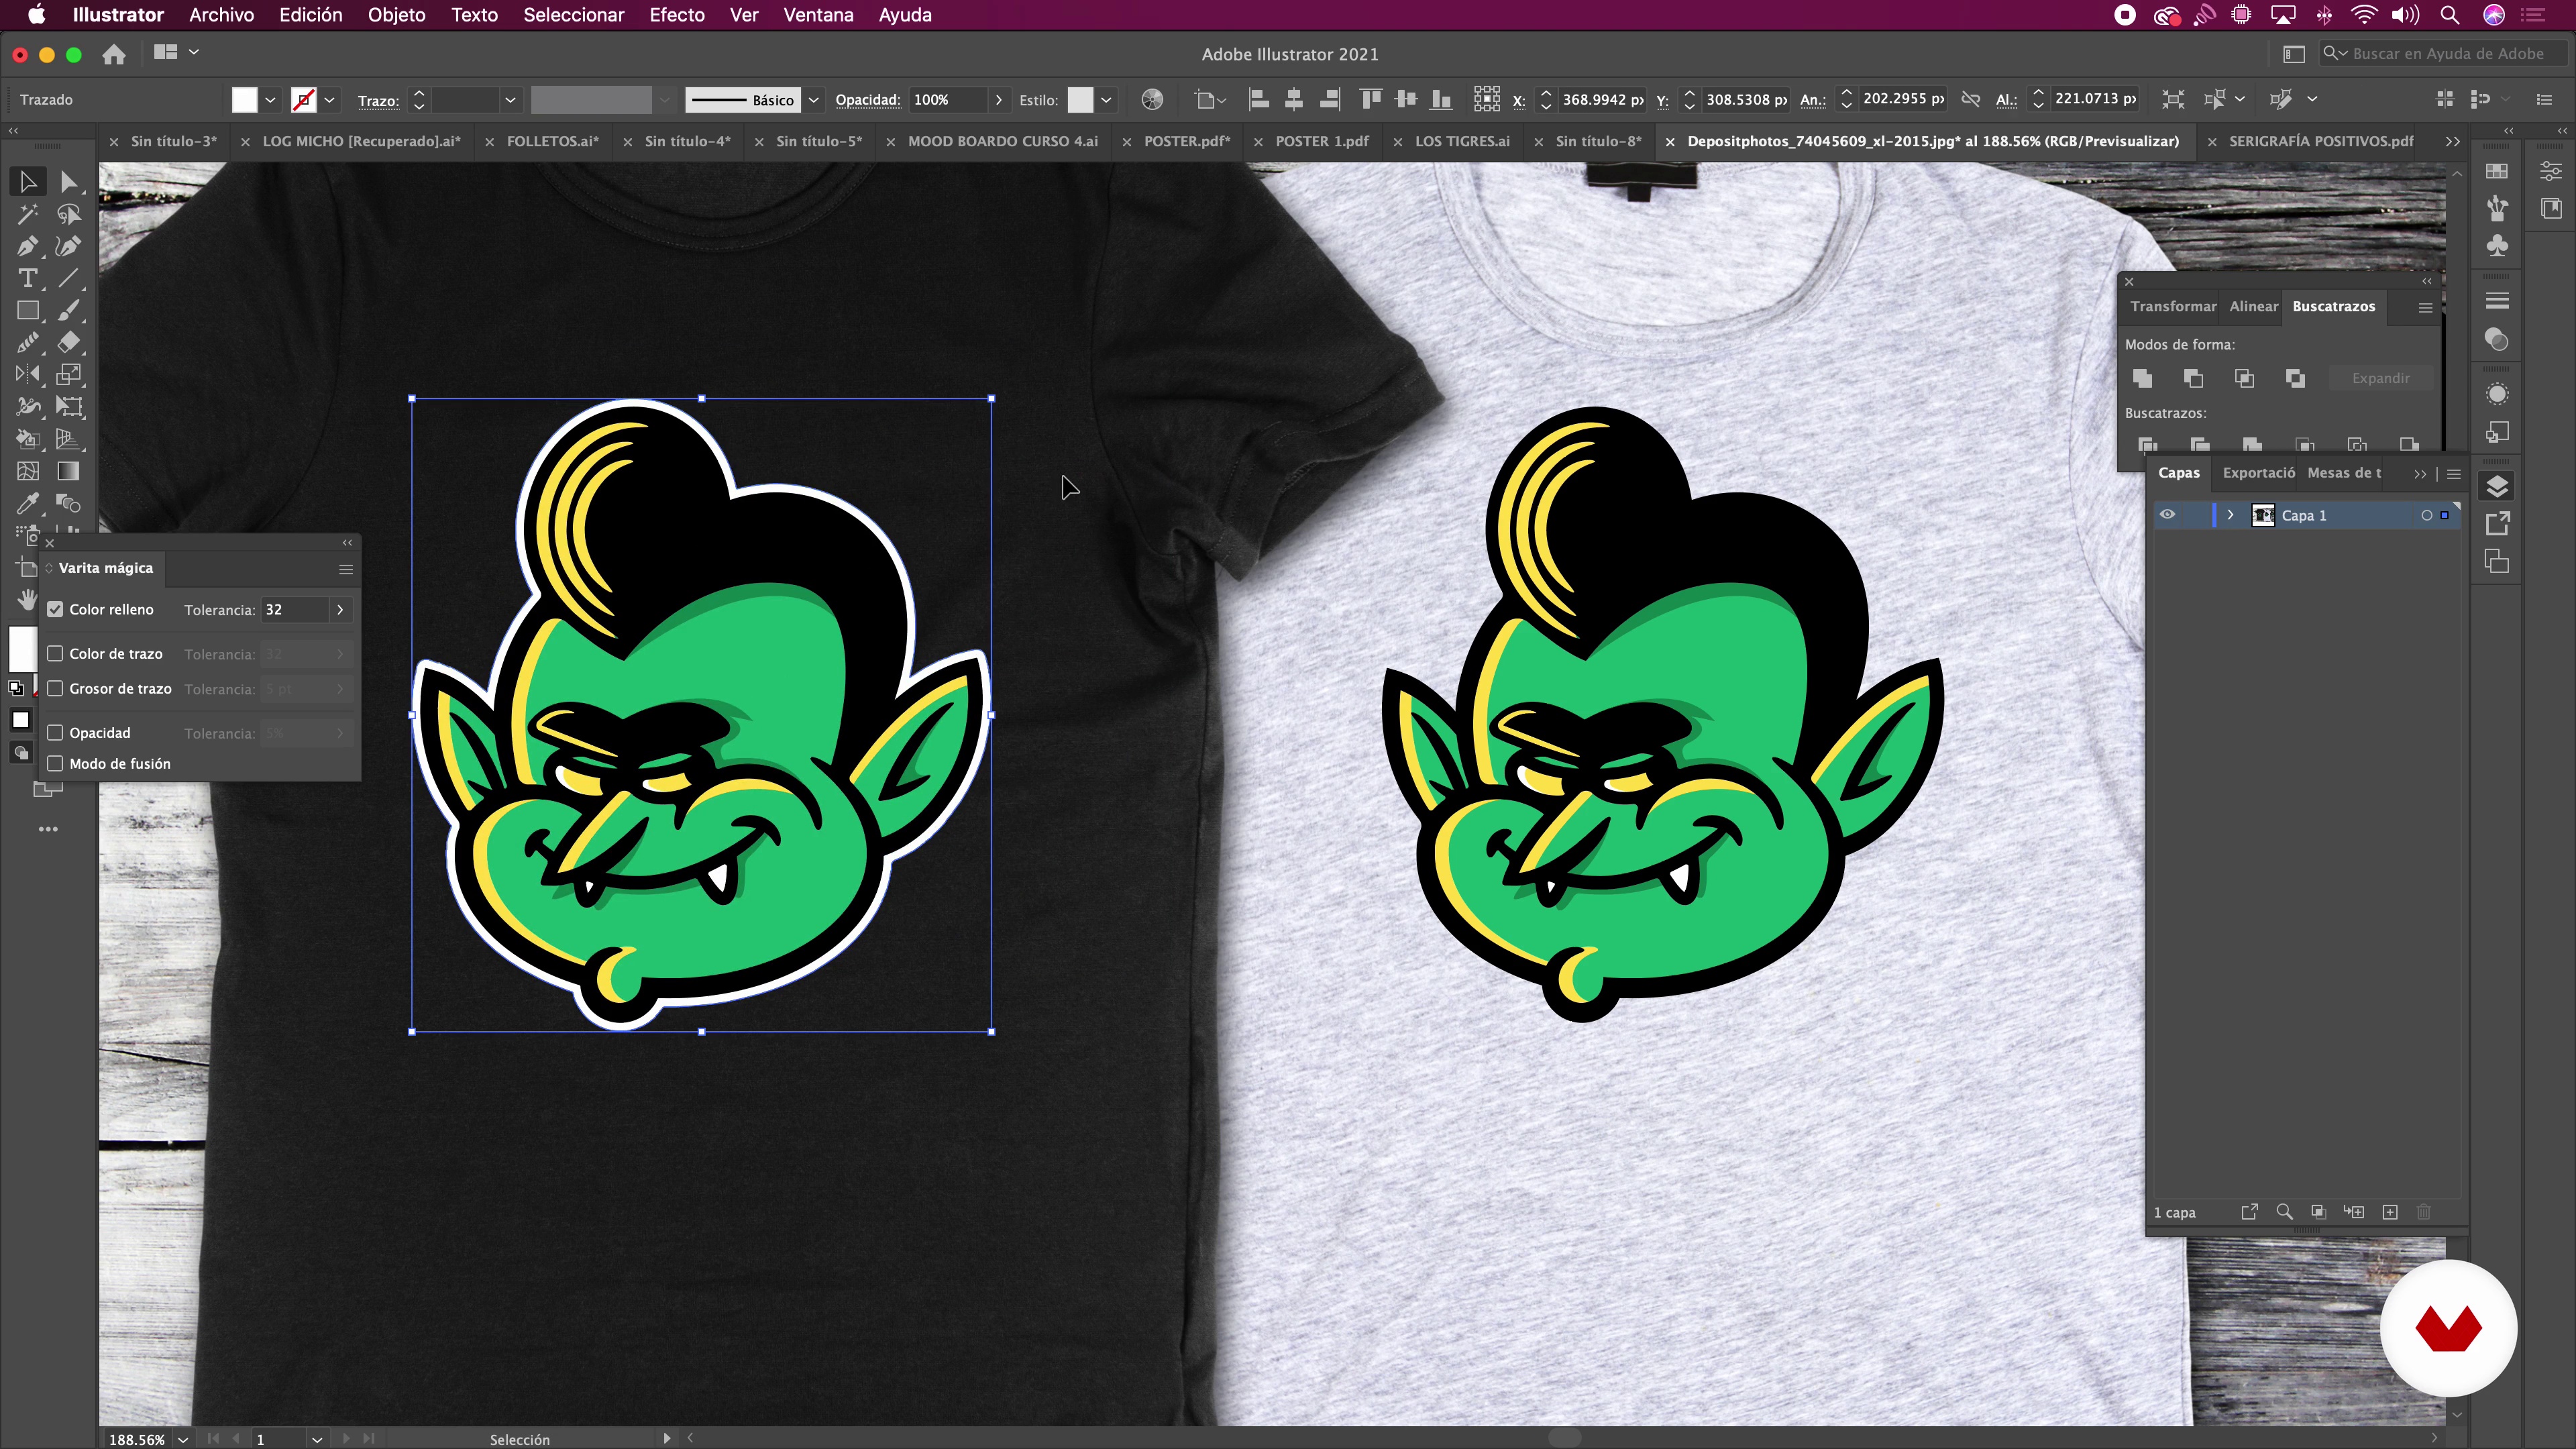Click the Expandir button

[x=2380, y=378]
